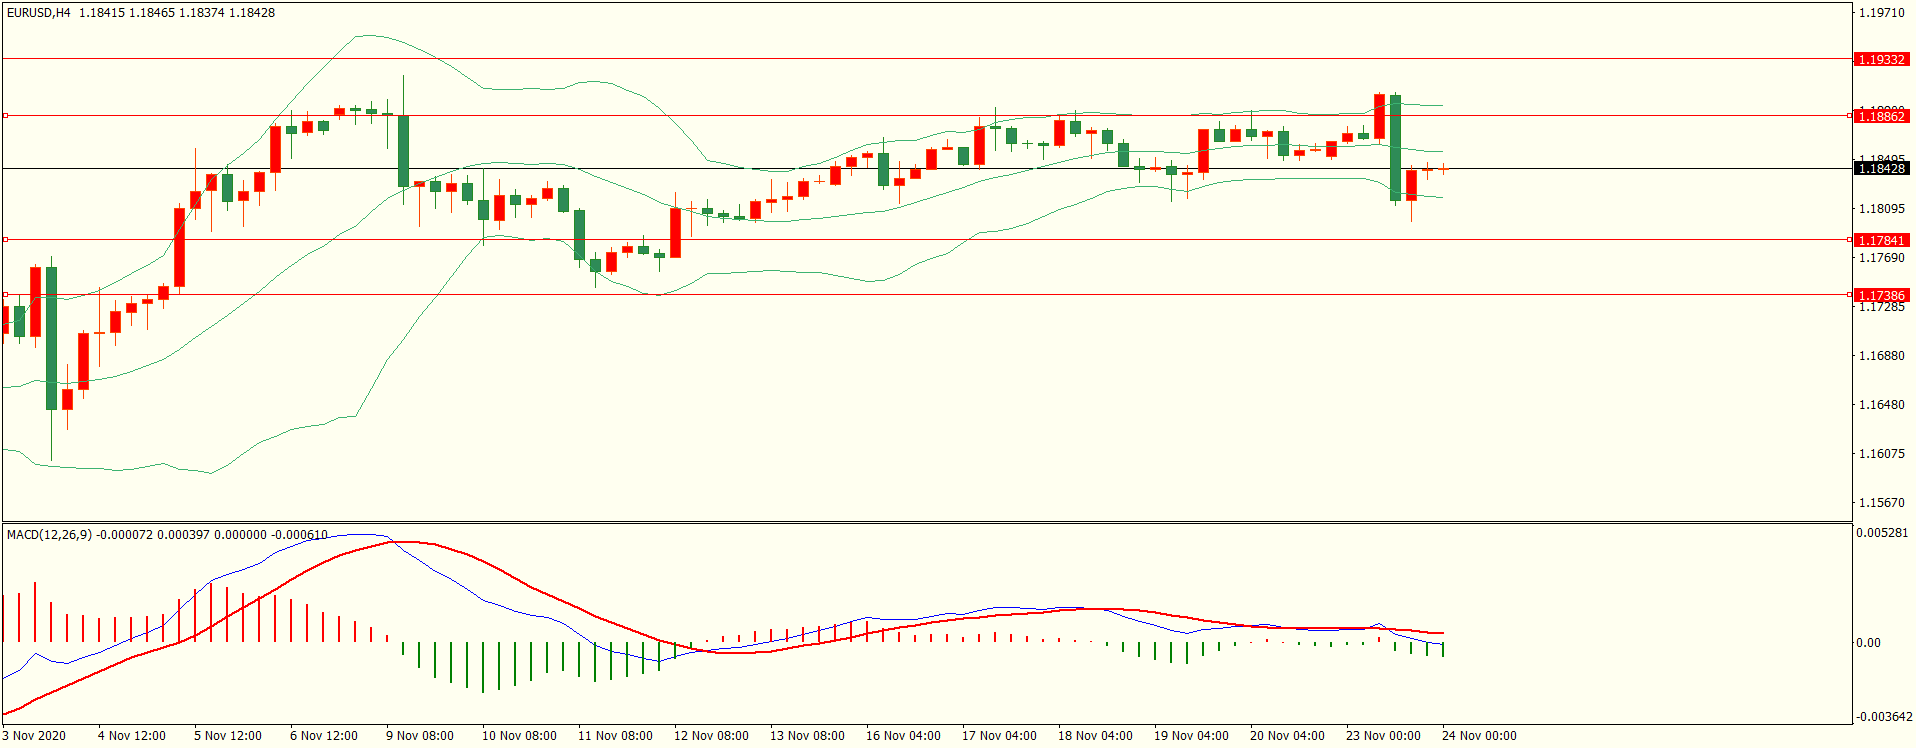The width and height of the screenshot is (1916, 748).
Task: Click the 4 Nov 12:00 time label
Action: coord(132,736)
